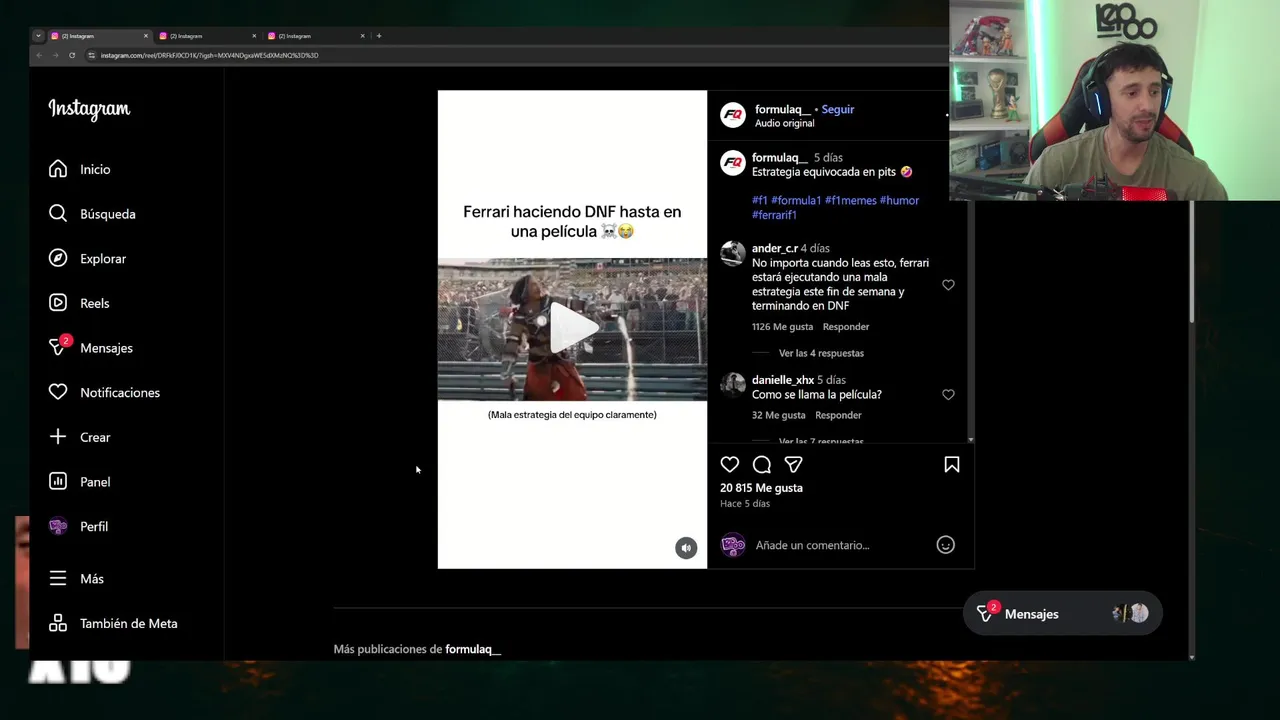Save post with bookmark icon
Screen dimensions: 1280x720
click(952, 464)
